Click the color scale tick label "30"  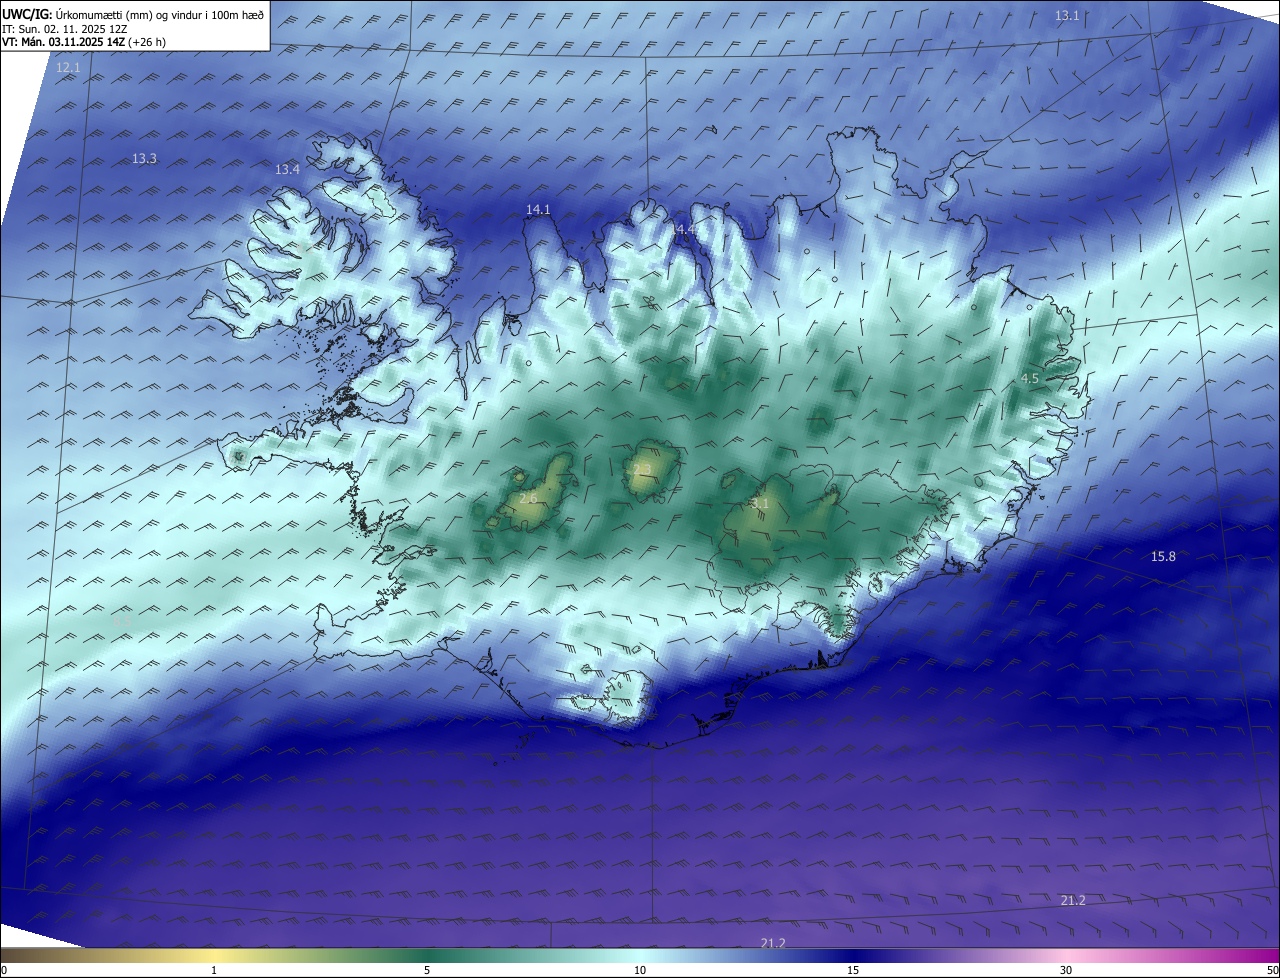pos(1066,970)
